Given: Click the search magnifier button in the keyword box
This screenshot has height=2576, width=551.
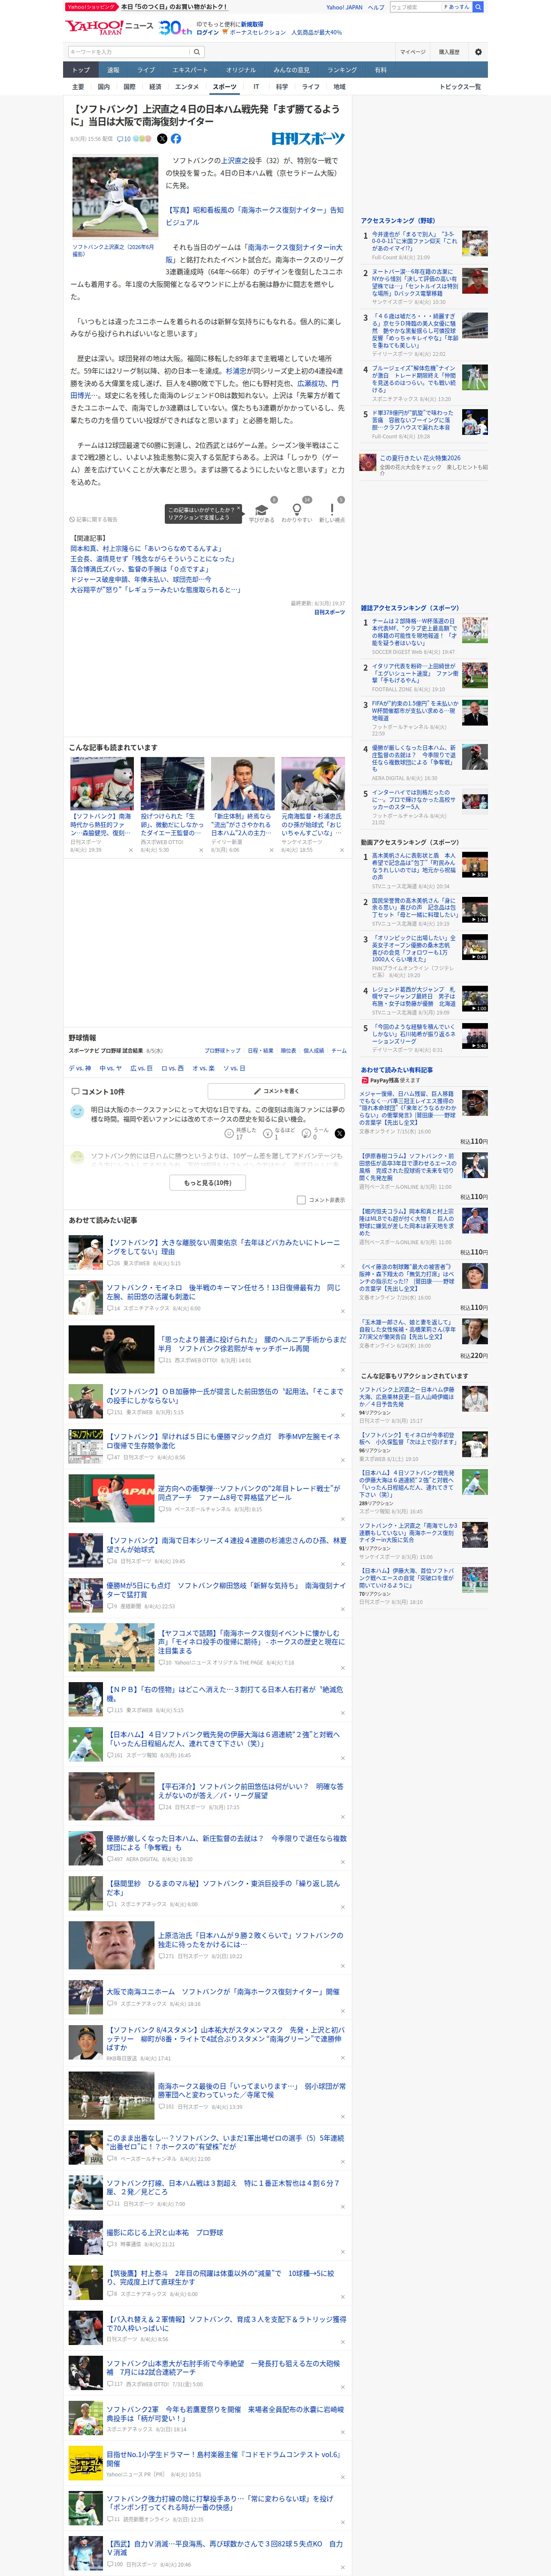Looking at the screenshot, I should 197,52.
